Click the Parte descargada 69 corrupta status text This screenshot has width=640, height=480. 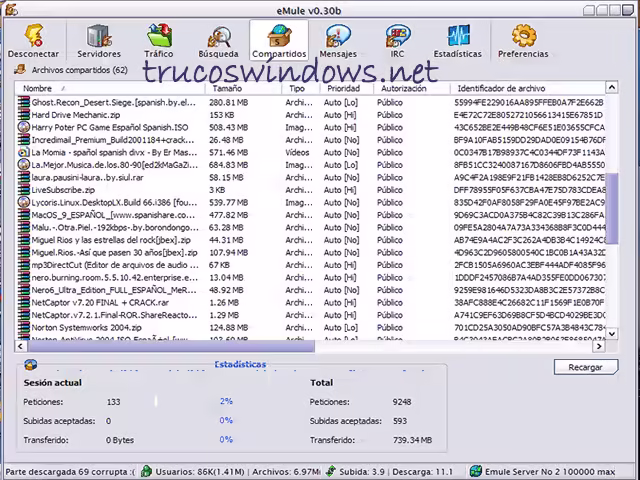[70, 471]
